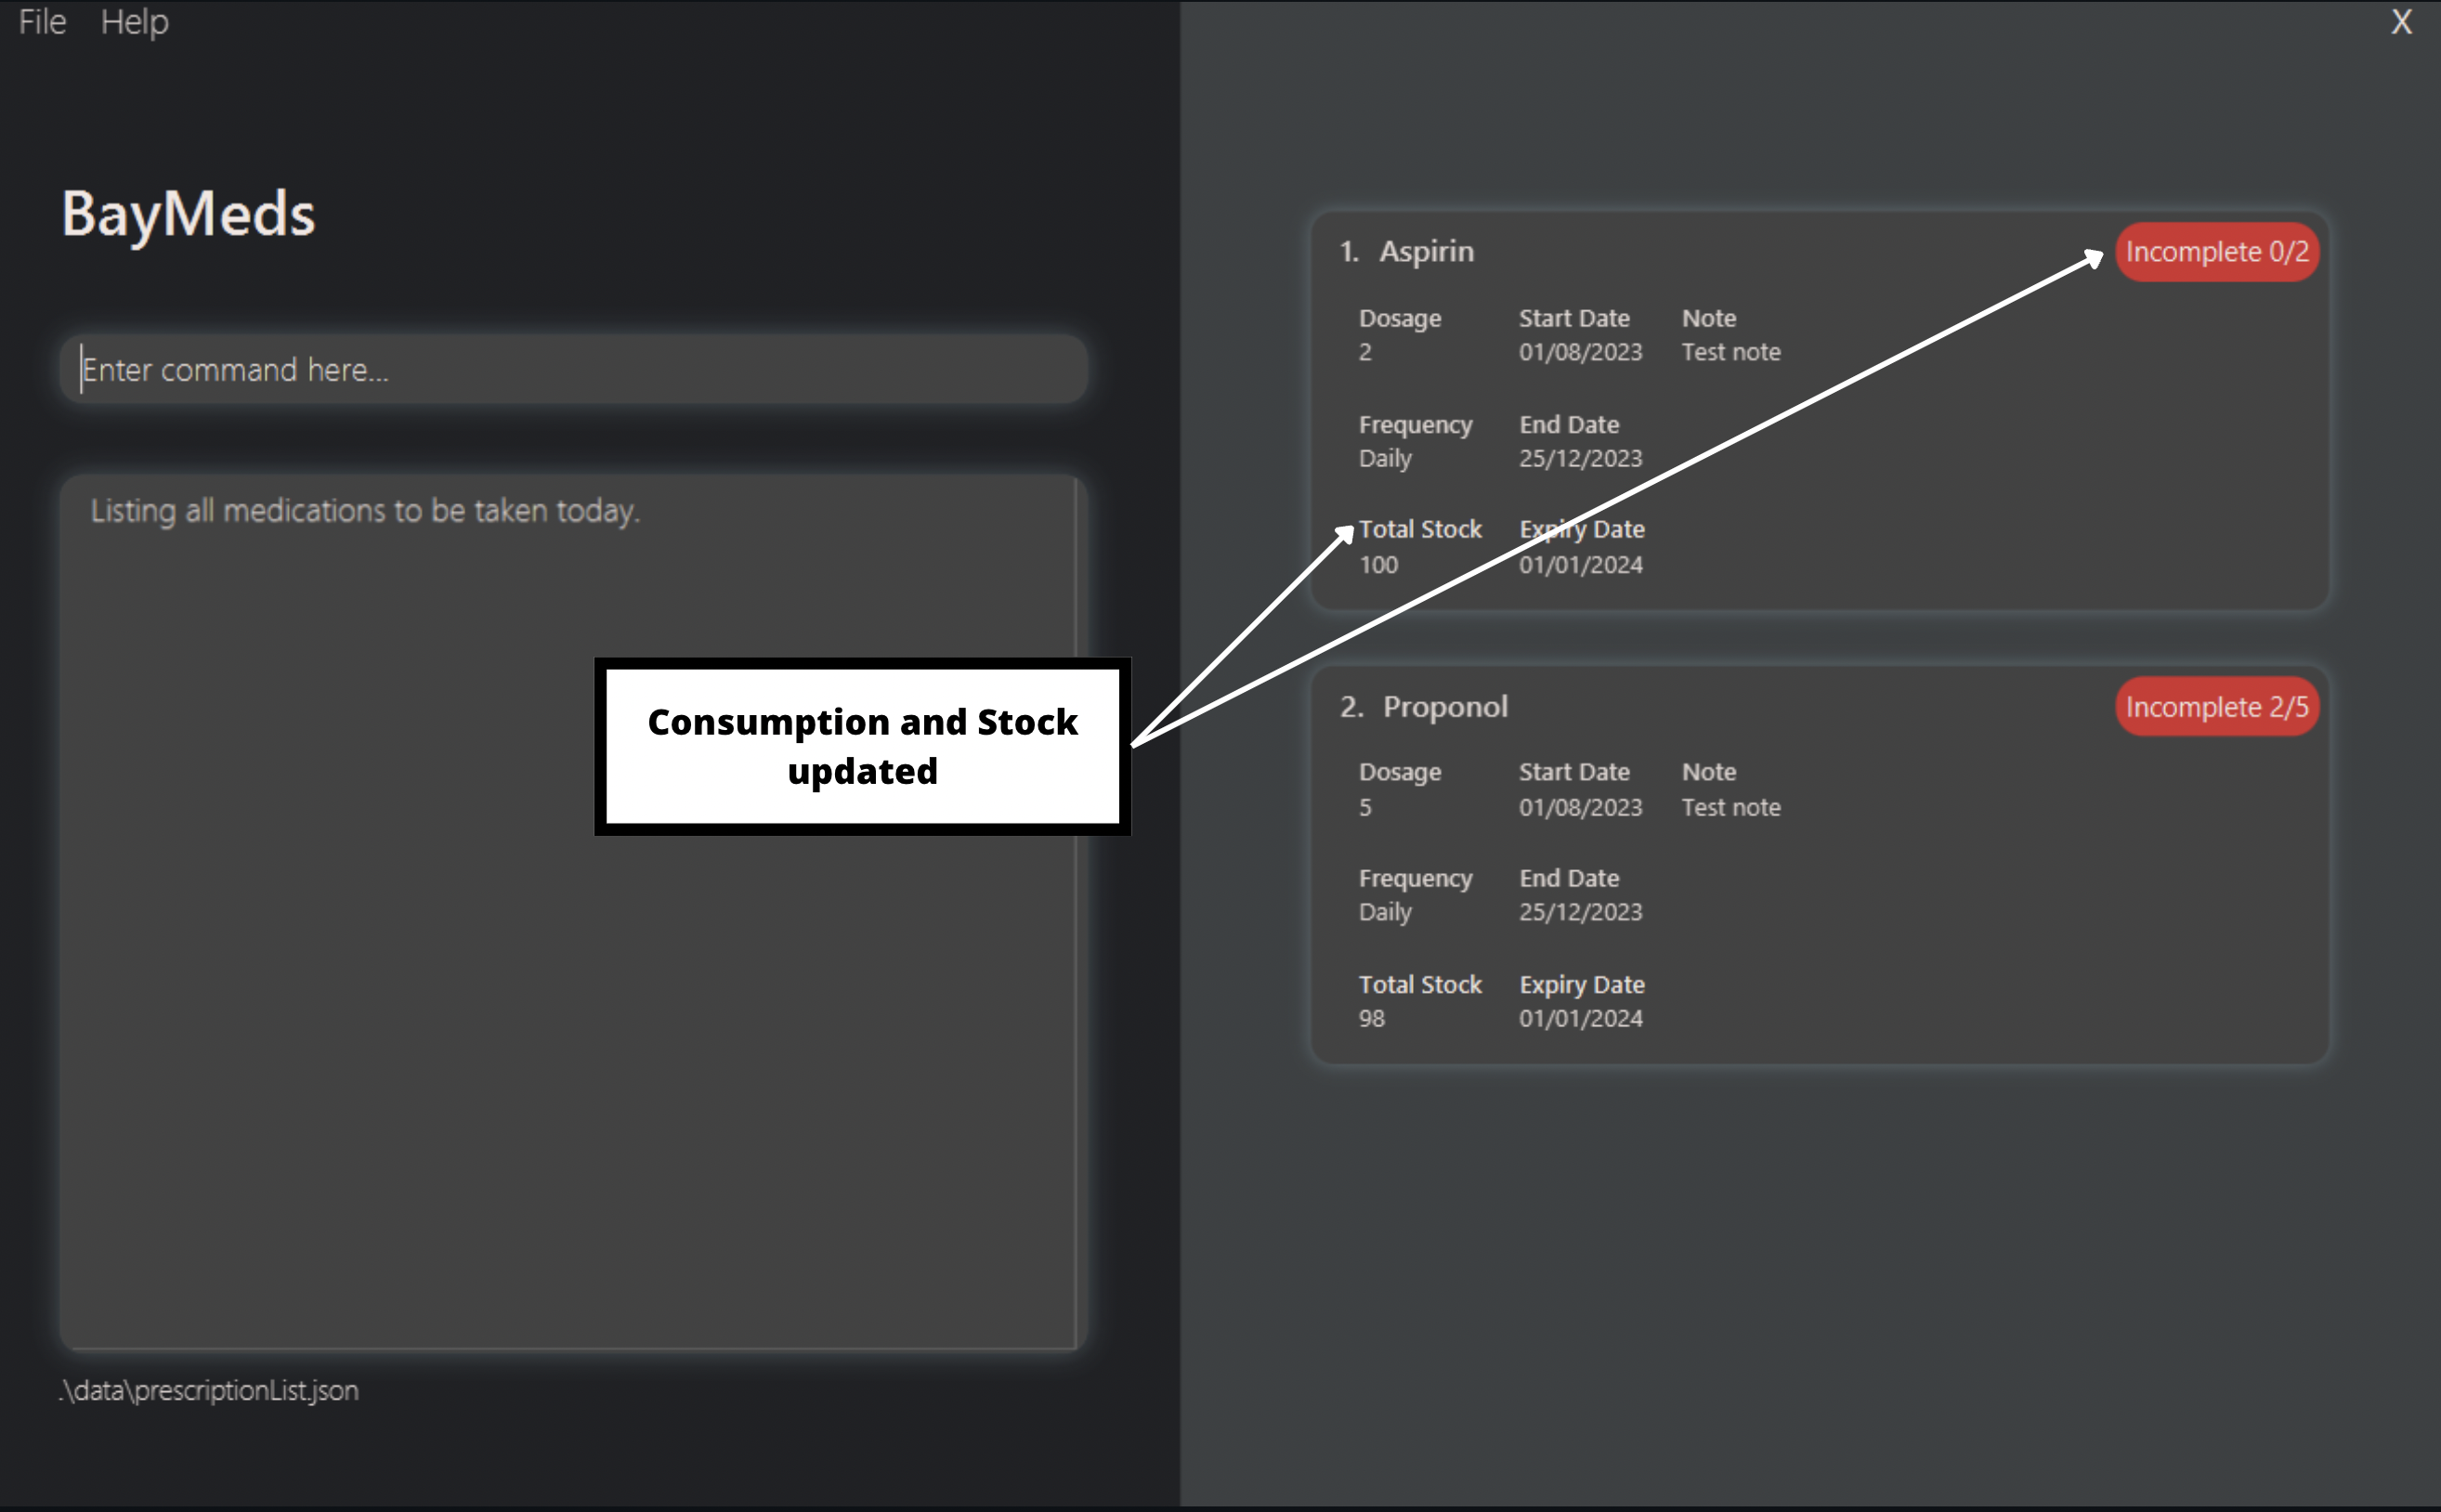Select the Proponol prescription title
Viewport: 2441px width, 1512px height.
coord(1445,706)
